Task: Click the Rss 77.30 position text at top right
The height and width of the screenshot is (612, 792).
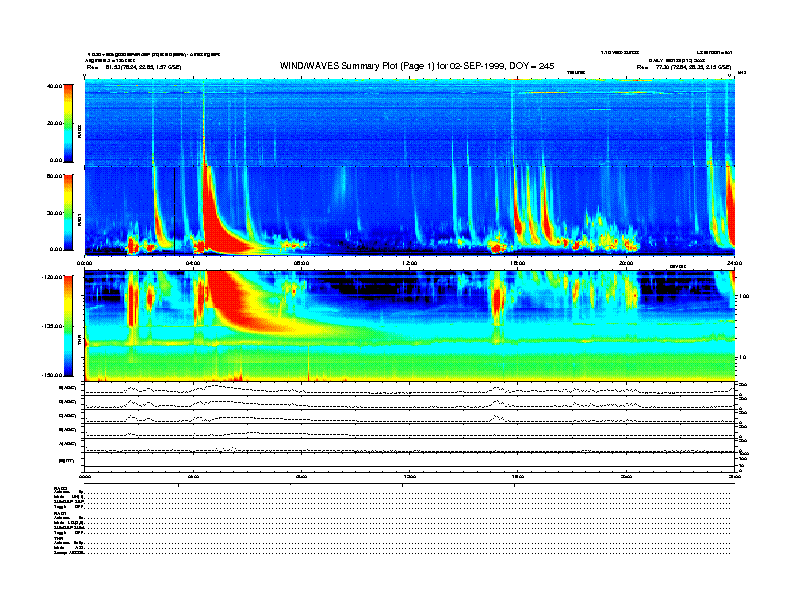Action: pos(684,67)
